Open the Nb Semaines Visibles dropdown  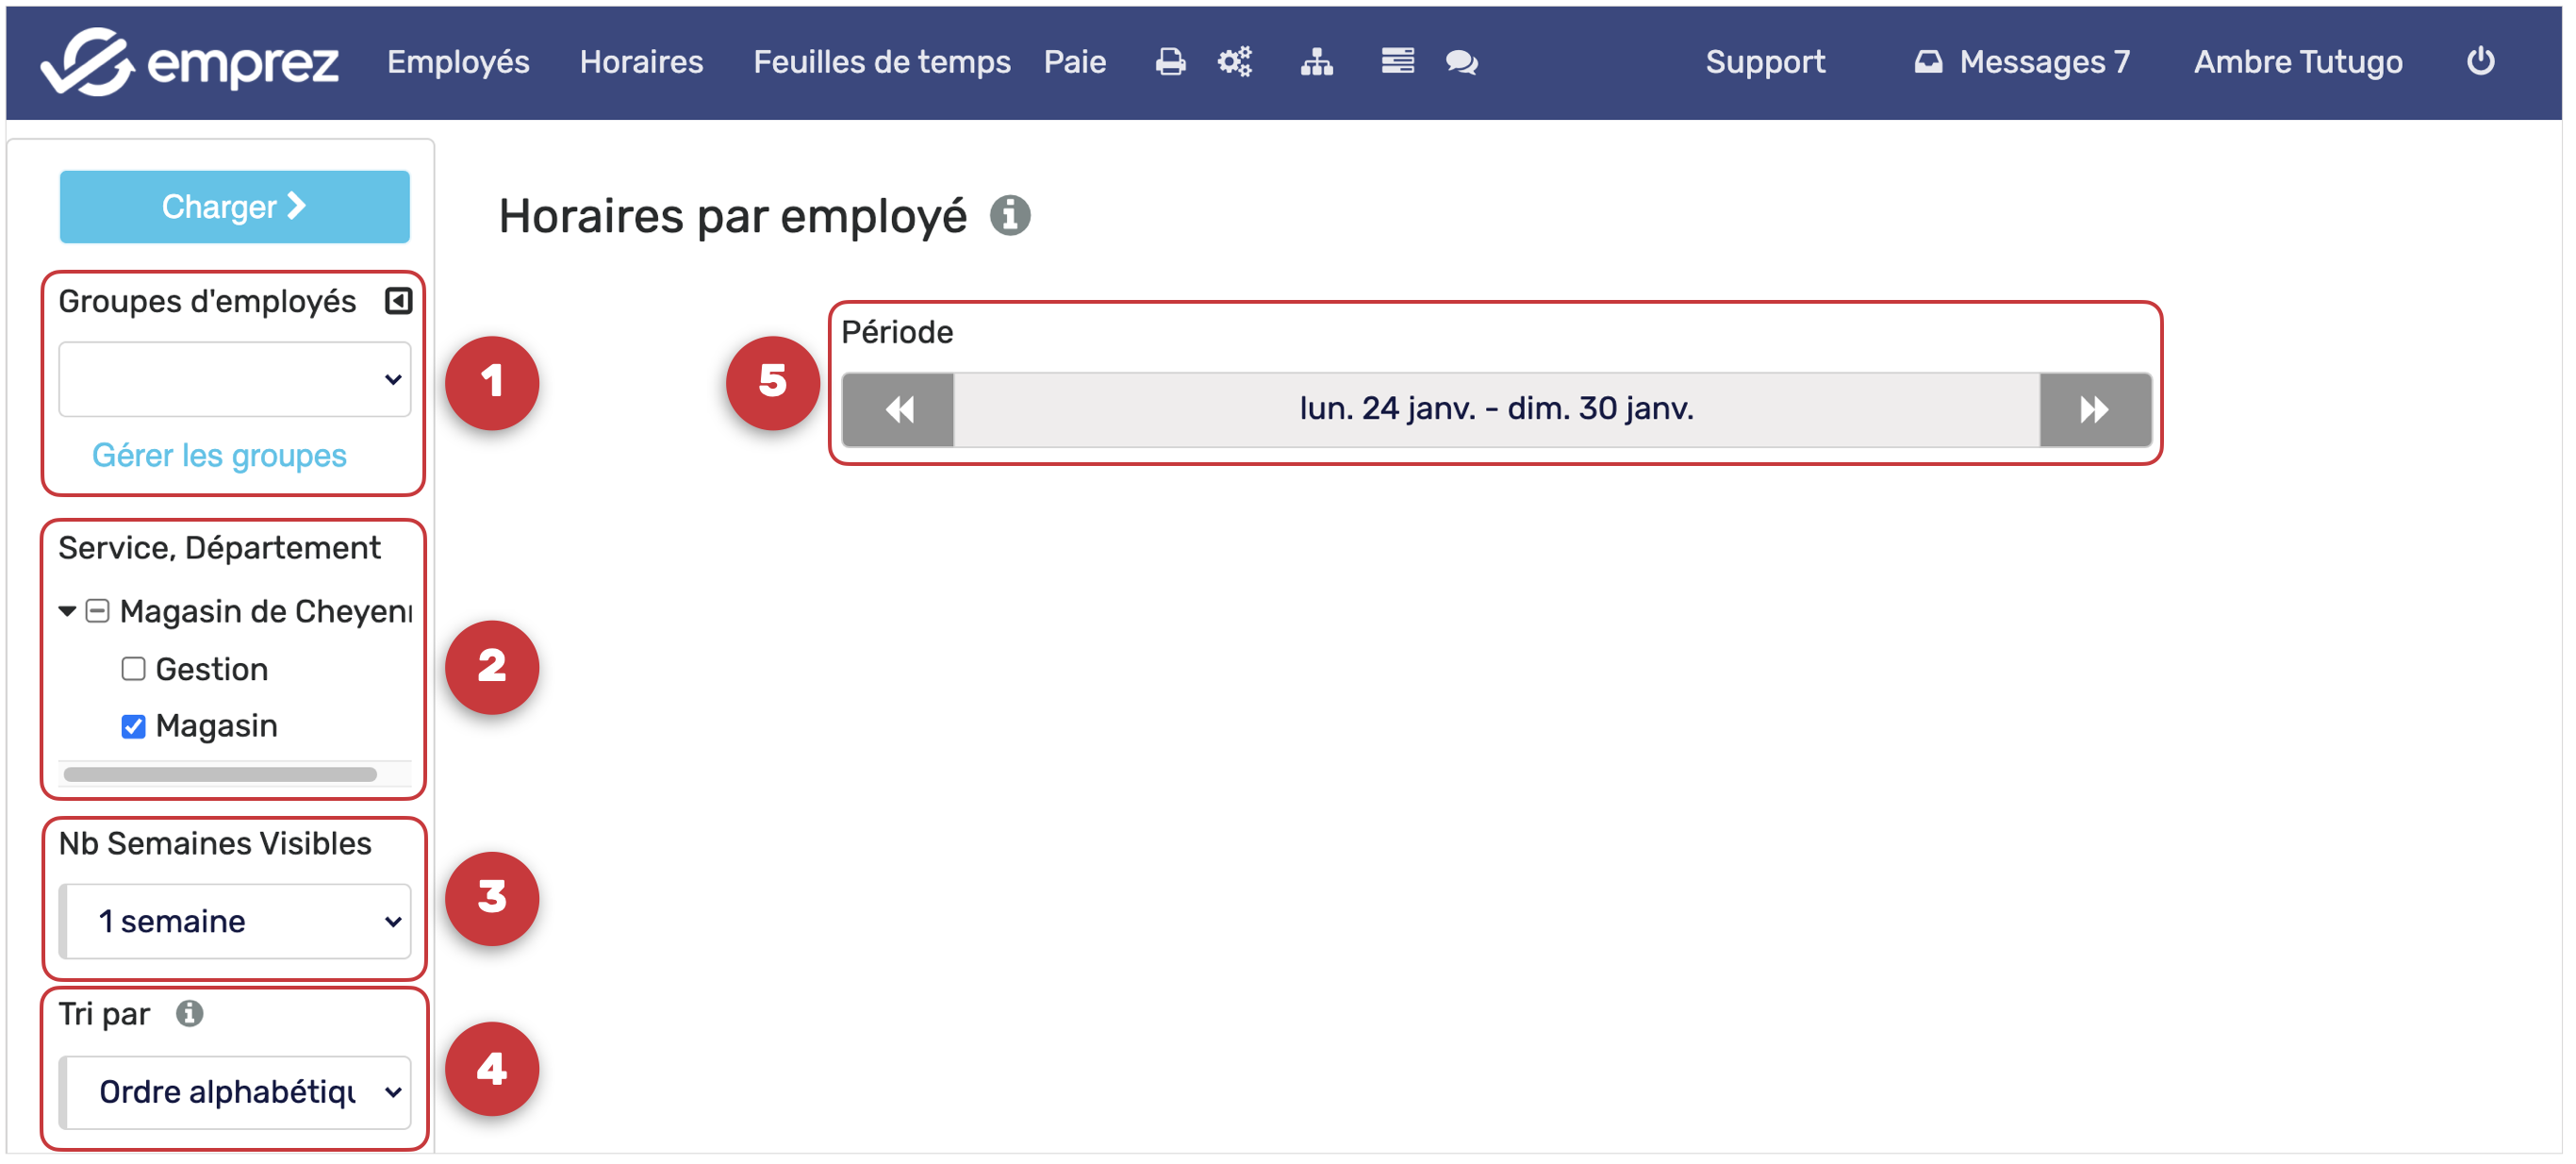(x=234, y=921)
